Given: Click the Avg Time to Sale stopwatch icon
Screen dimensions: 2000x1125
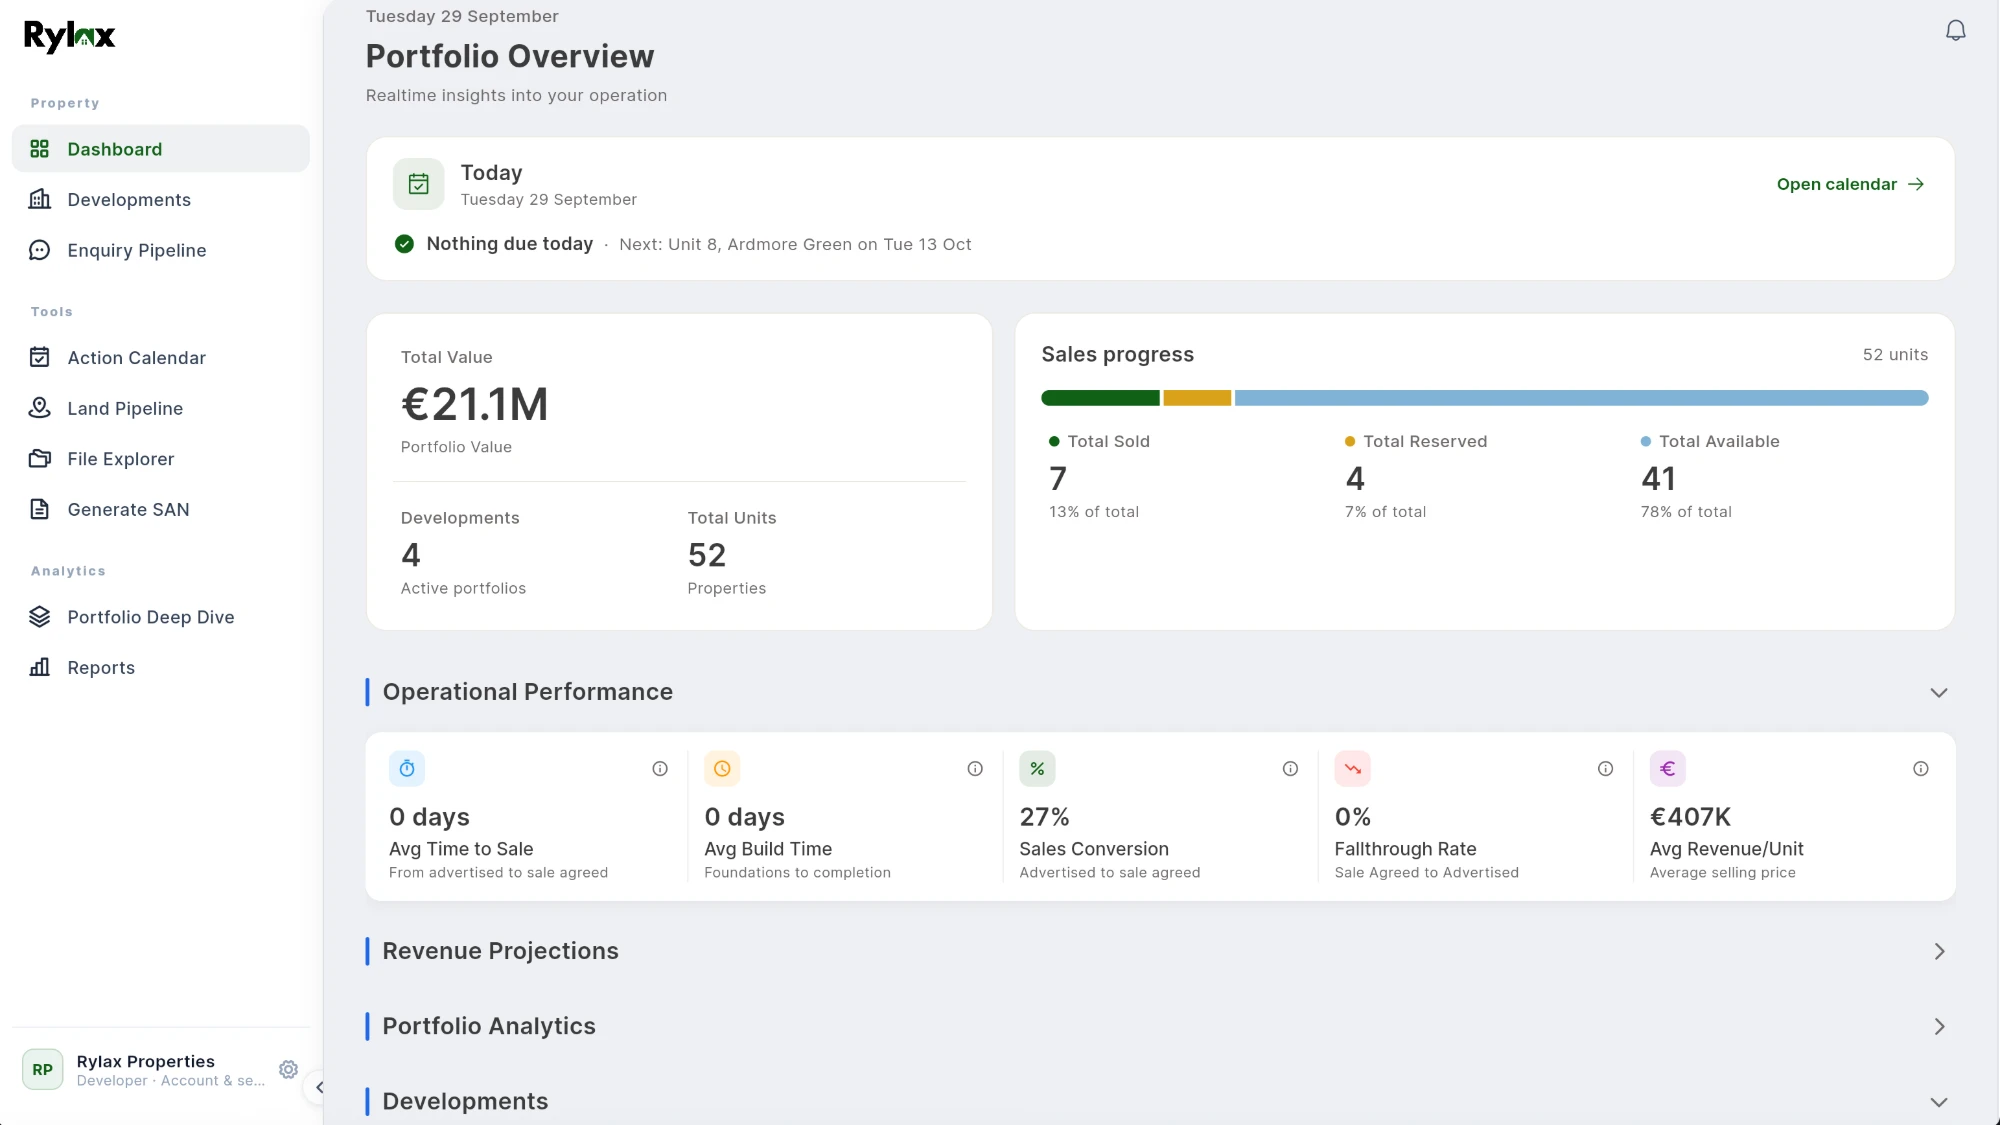Looking at the screenshot, I should tap(407, 769).
